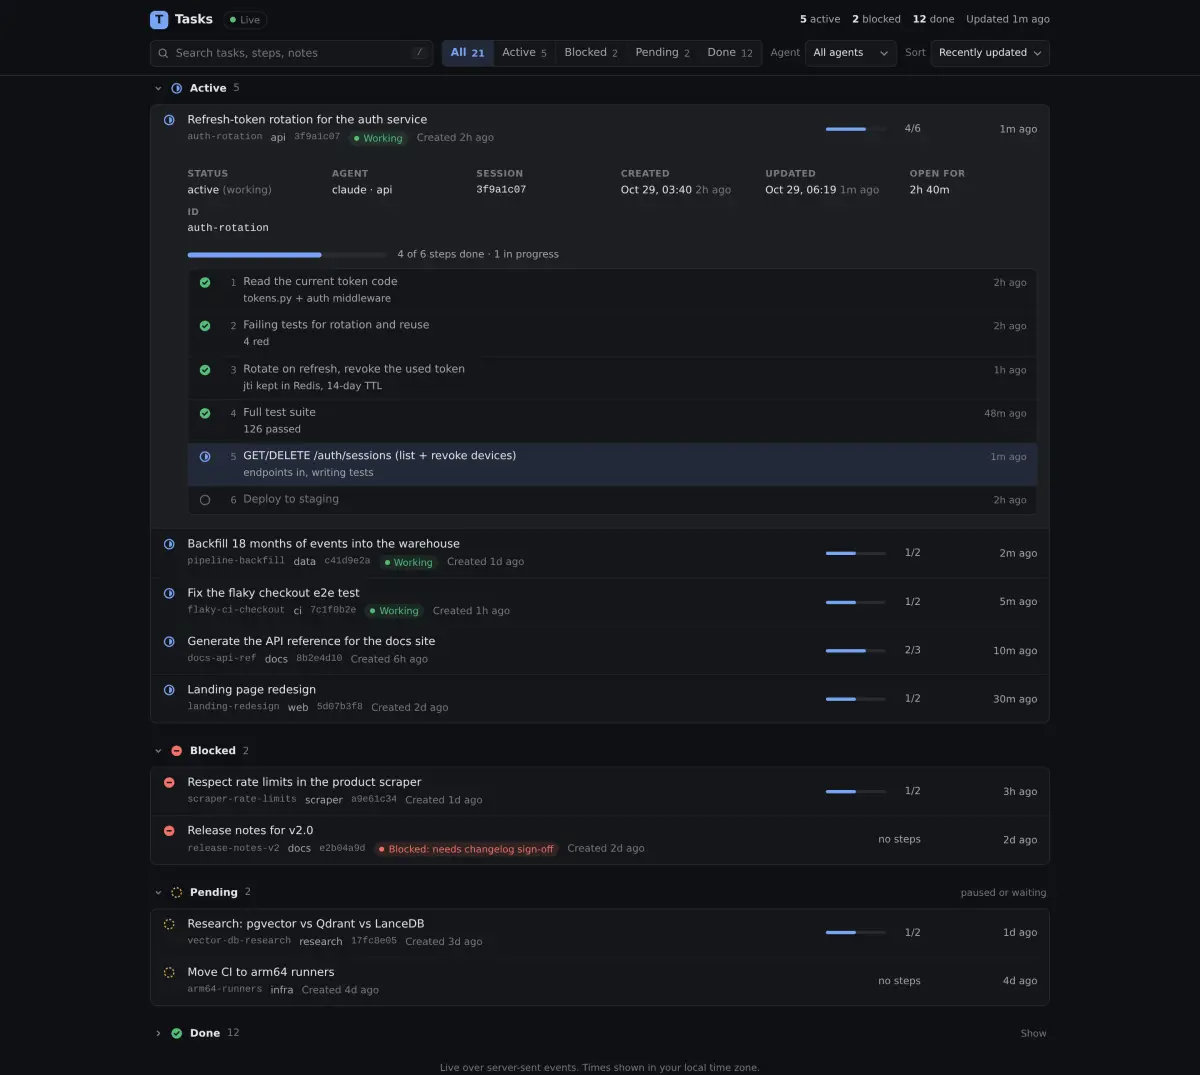Open the All agents dropdown

850,53
